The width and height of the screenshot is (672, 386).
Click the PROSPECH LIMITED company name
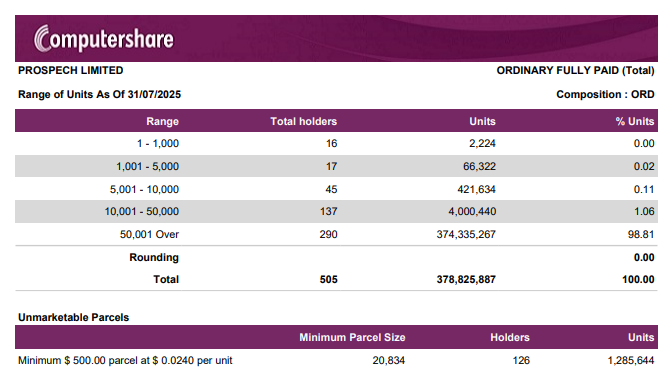point(71,70)
